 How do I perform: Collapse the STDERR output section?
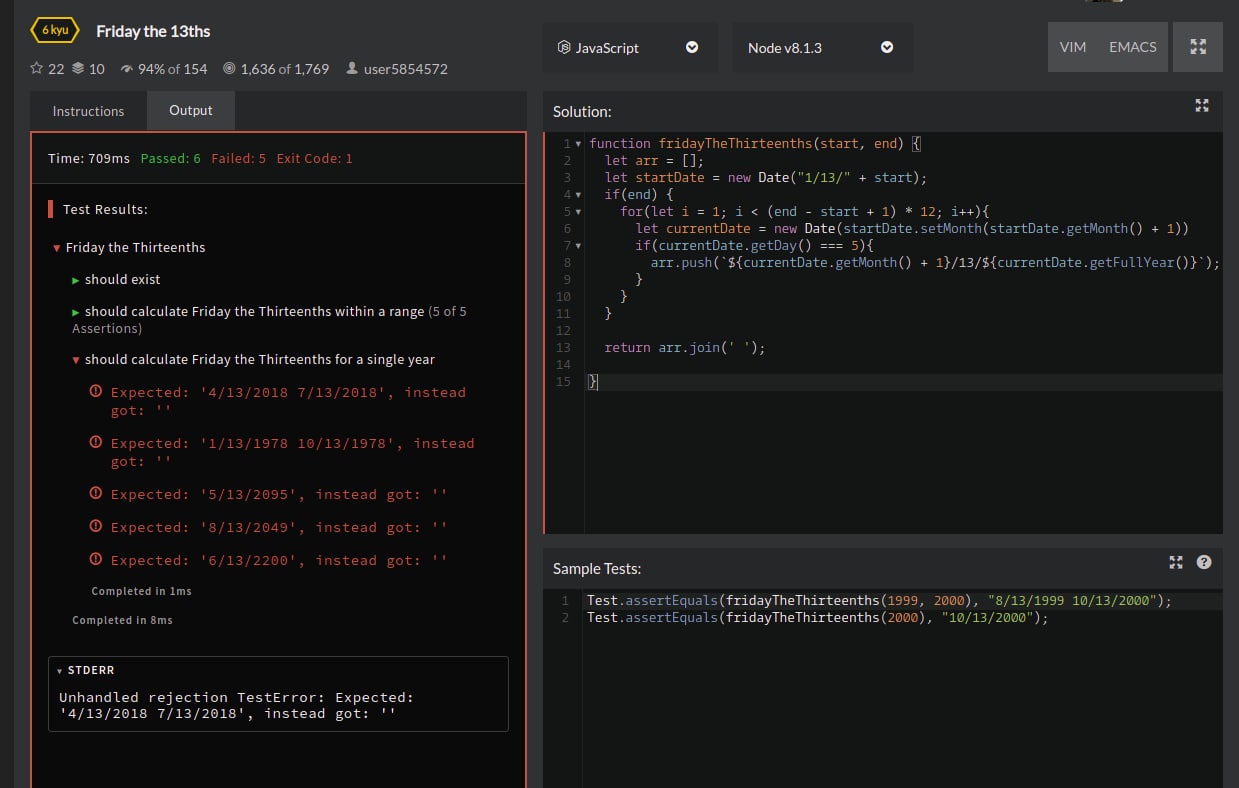click(x=59, y=671)
